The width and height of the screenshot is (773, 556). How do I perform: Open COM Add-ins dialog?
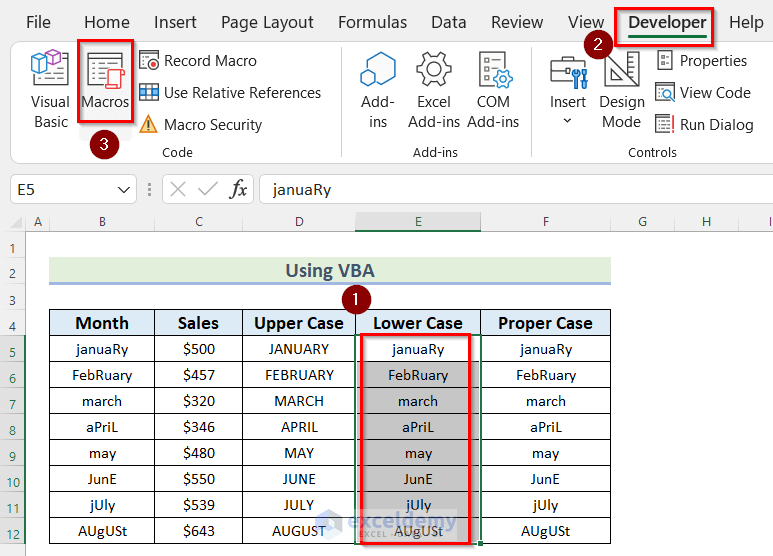(493, 90)
